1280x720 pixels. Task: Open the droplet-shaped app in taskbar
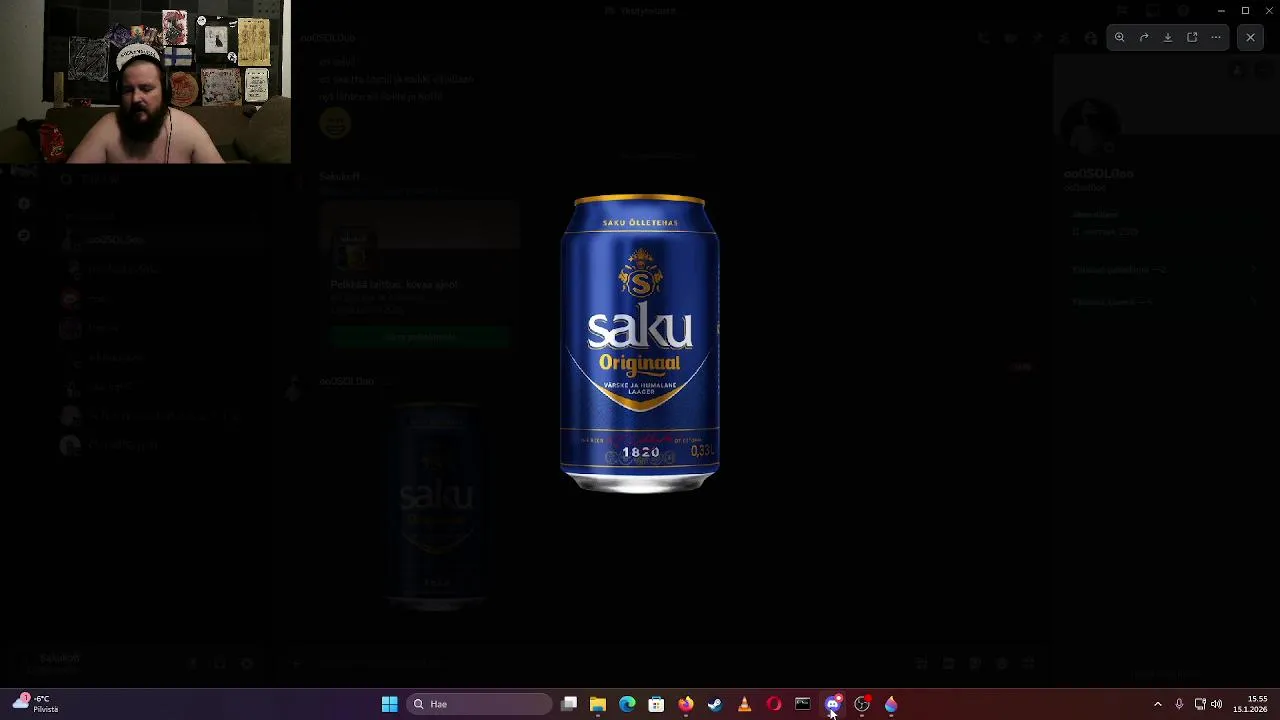[891, 704]
